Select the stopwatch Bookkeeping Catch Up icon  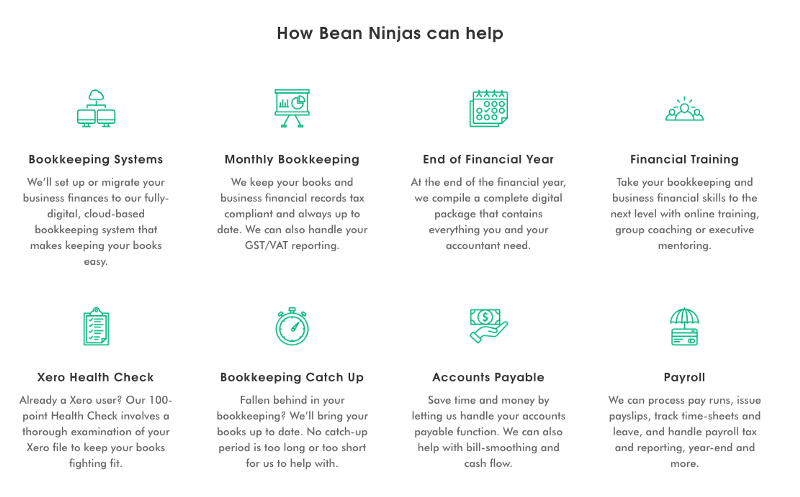(292, 326)
